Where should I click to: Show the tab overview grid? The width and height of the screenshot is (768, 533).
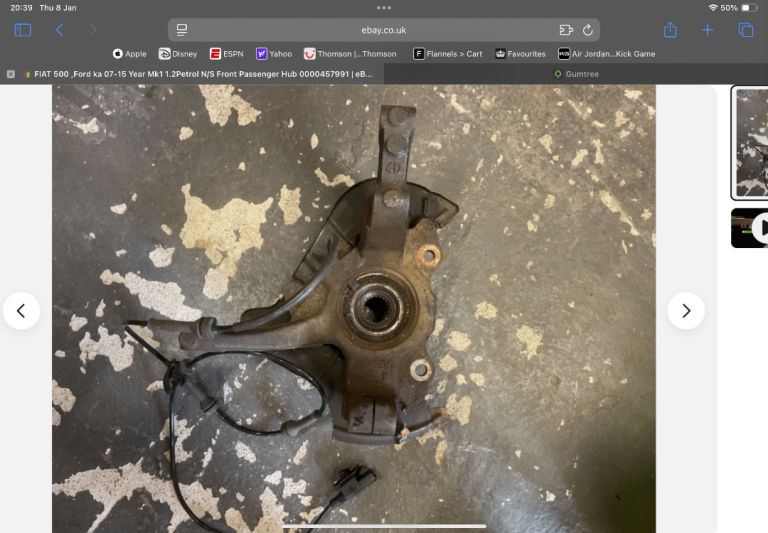coord(746,30)
